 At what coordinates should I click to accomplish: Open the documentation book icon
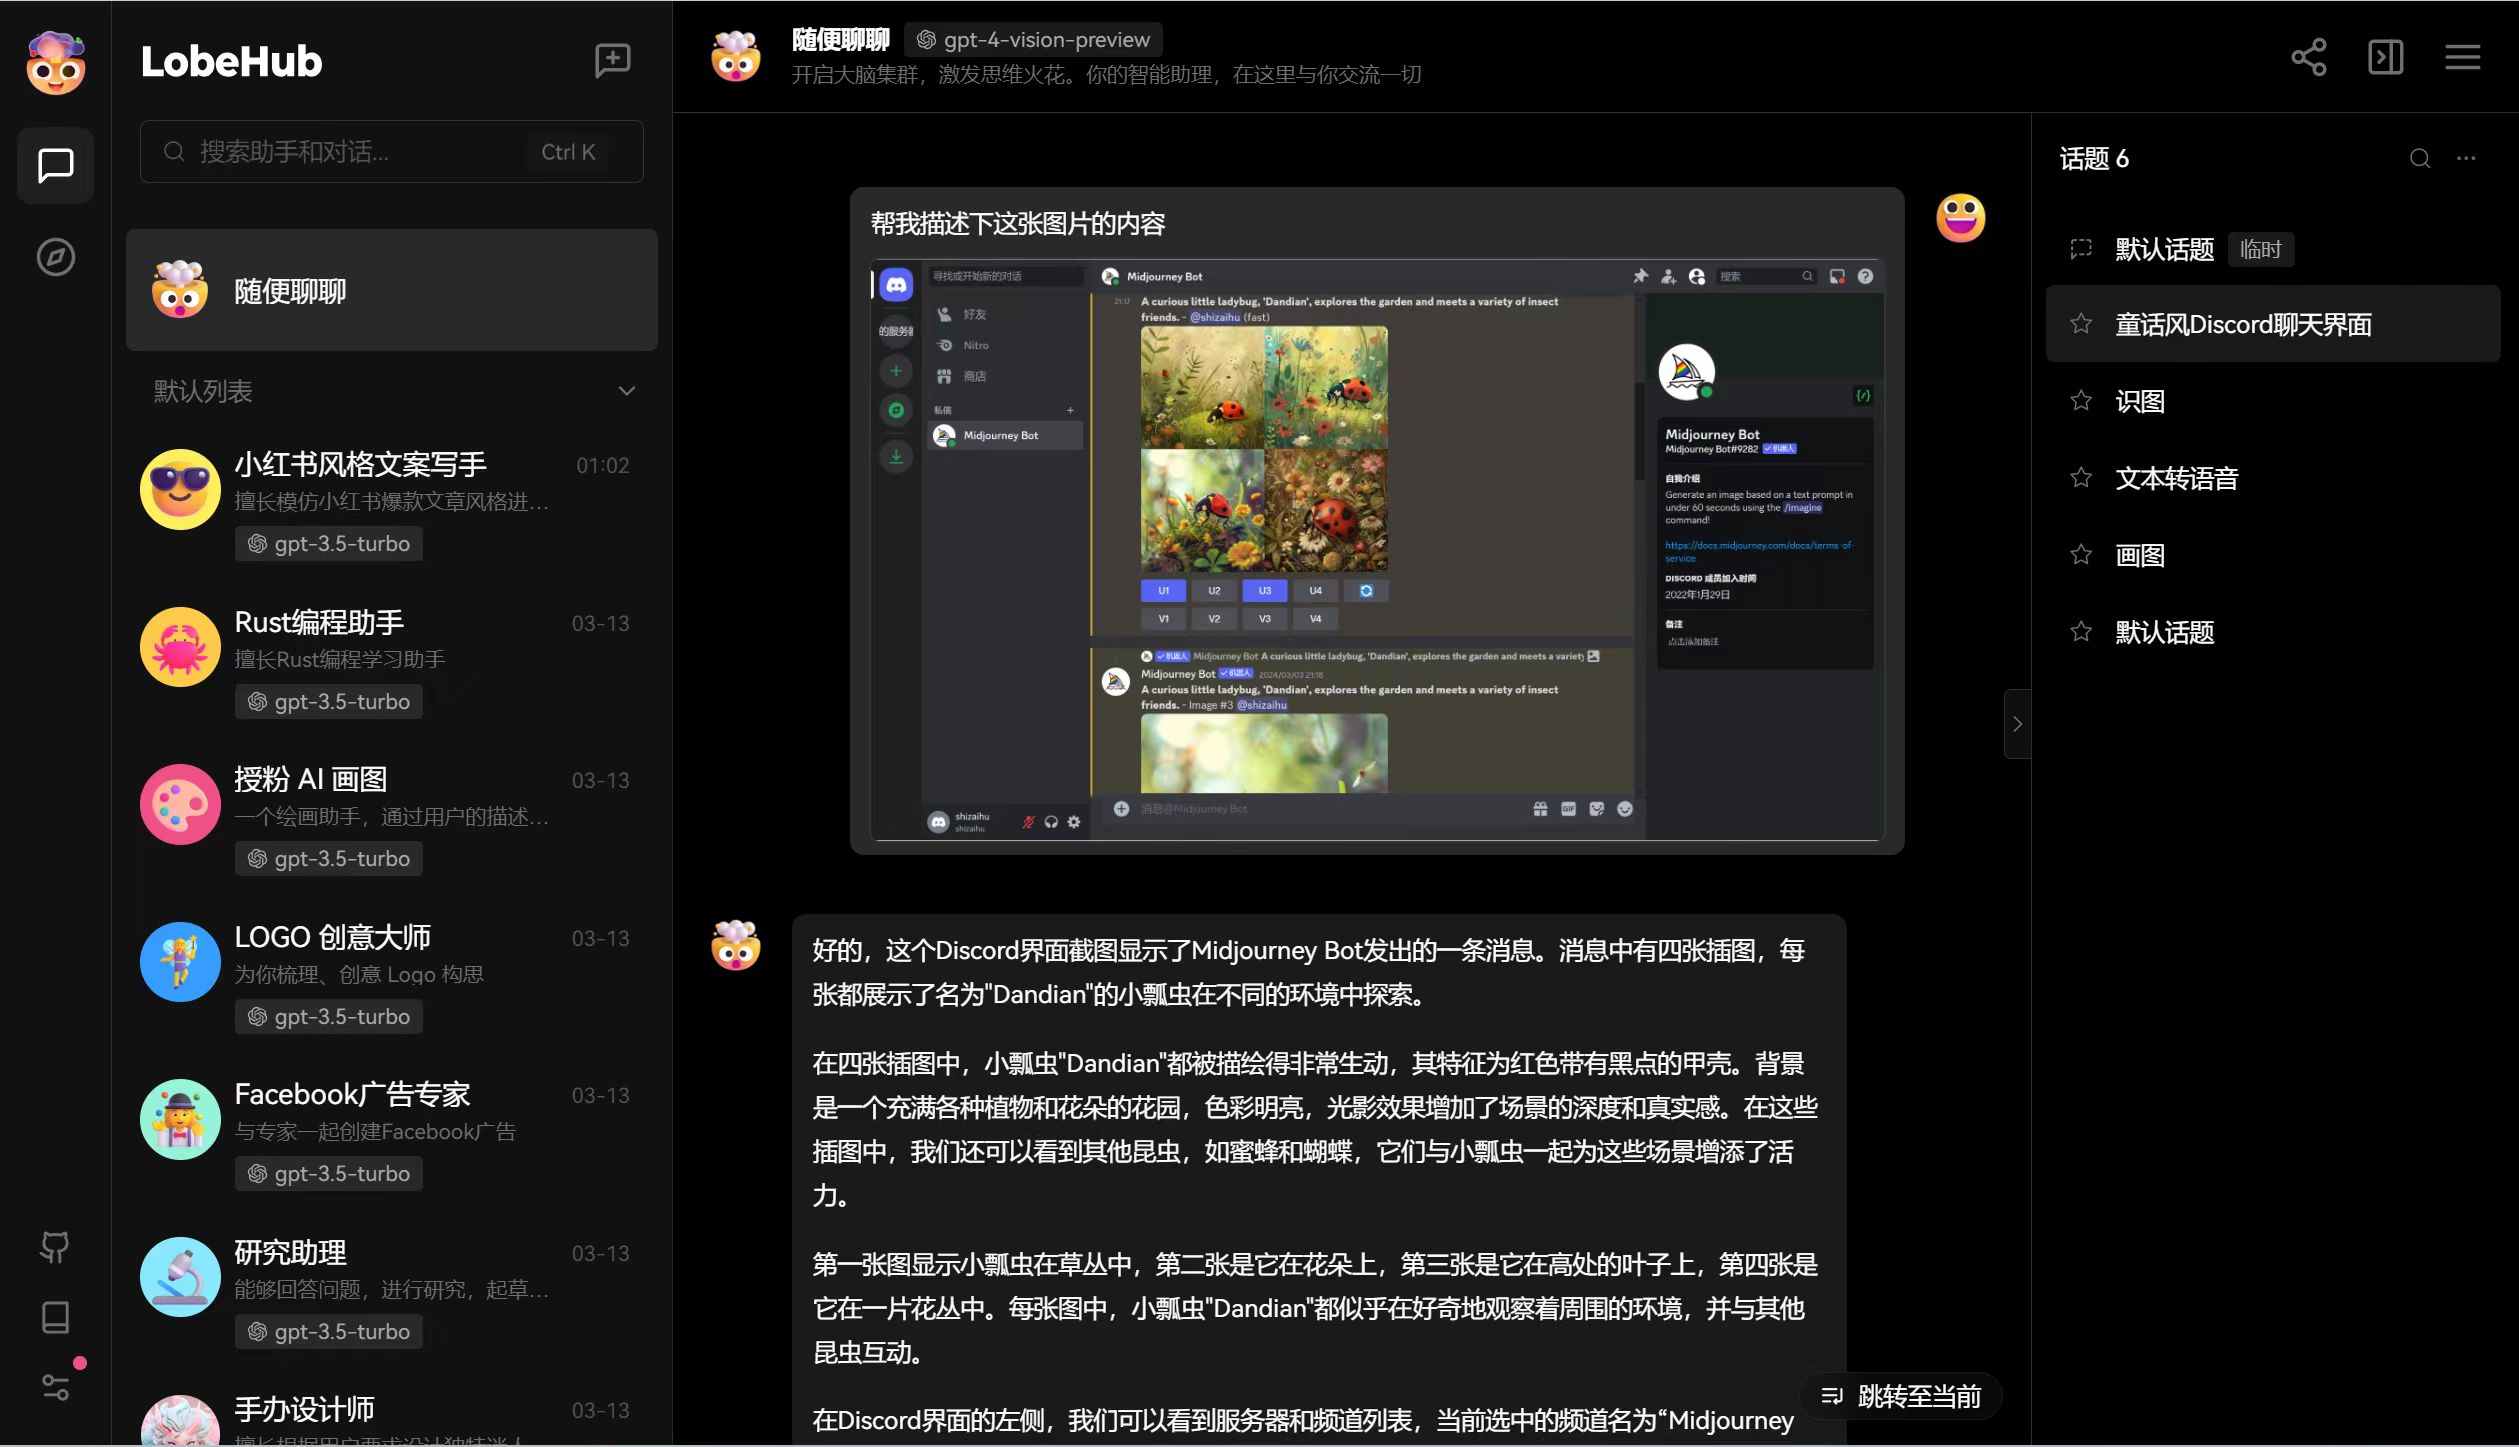pyautogui.click(x=55, y=1317)
